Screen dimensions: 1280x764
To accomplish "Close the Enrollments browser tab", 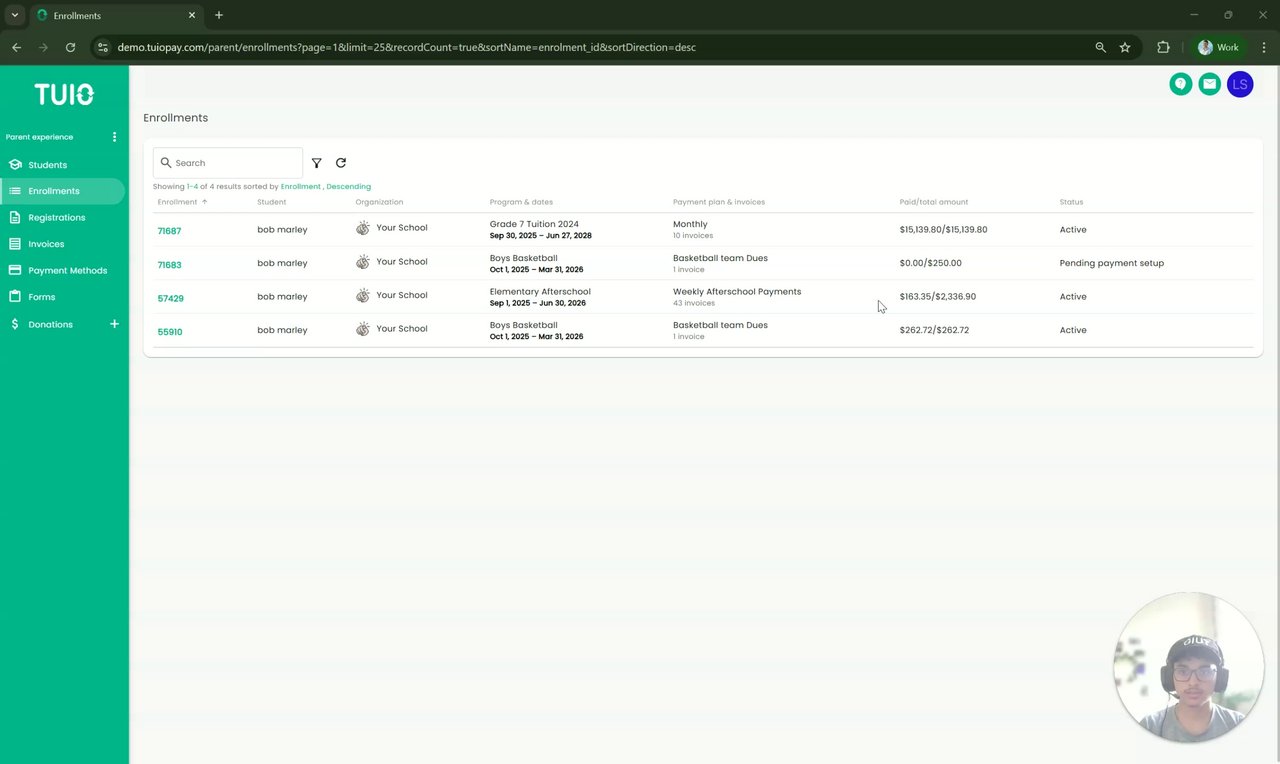I will tap(192, 15).
